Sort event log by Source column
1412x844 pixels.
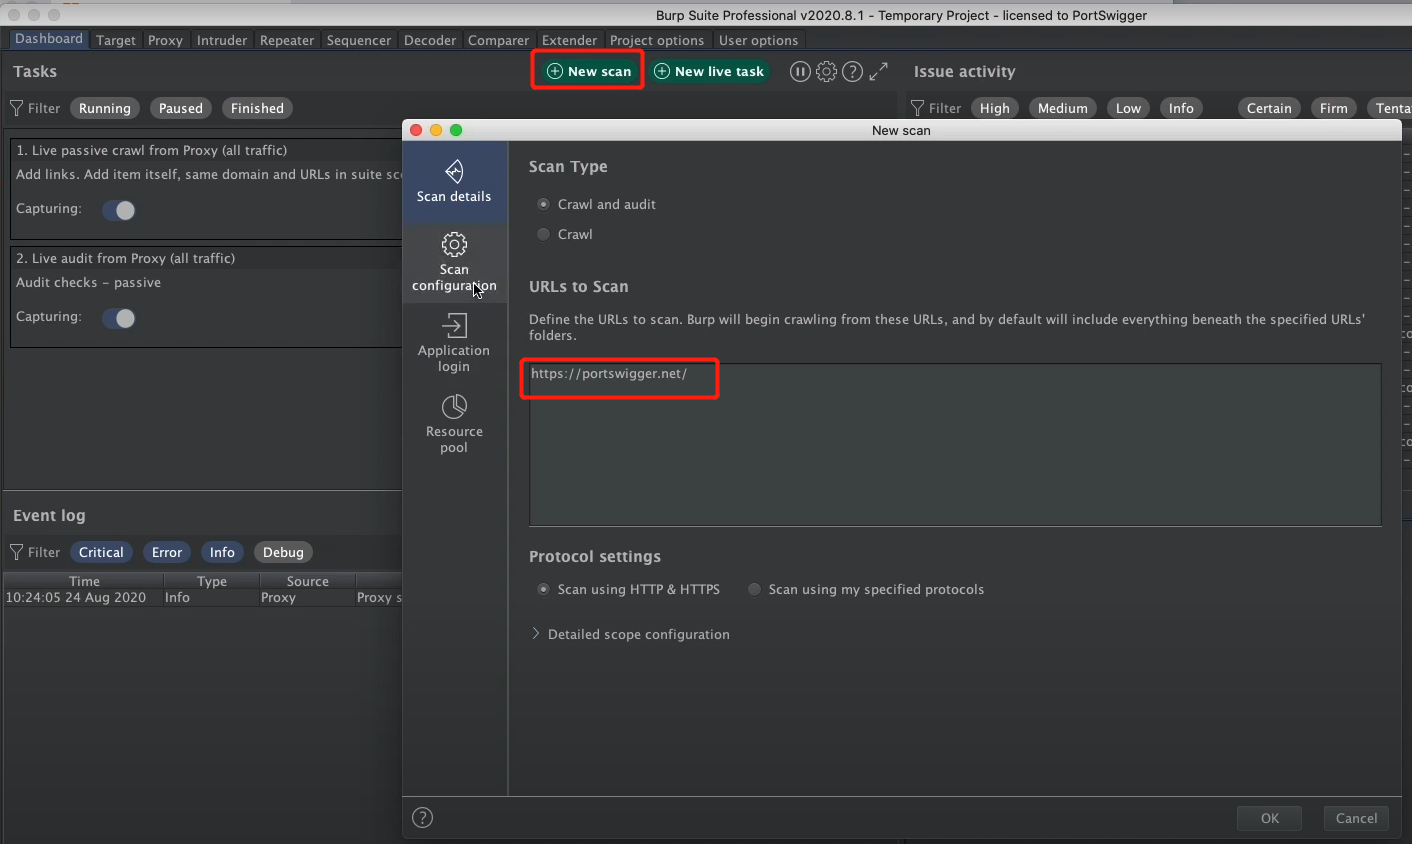(307, 581)
